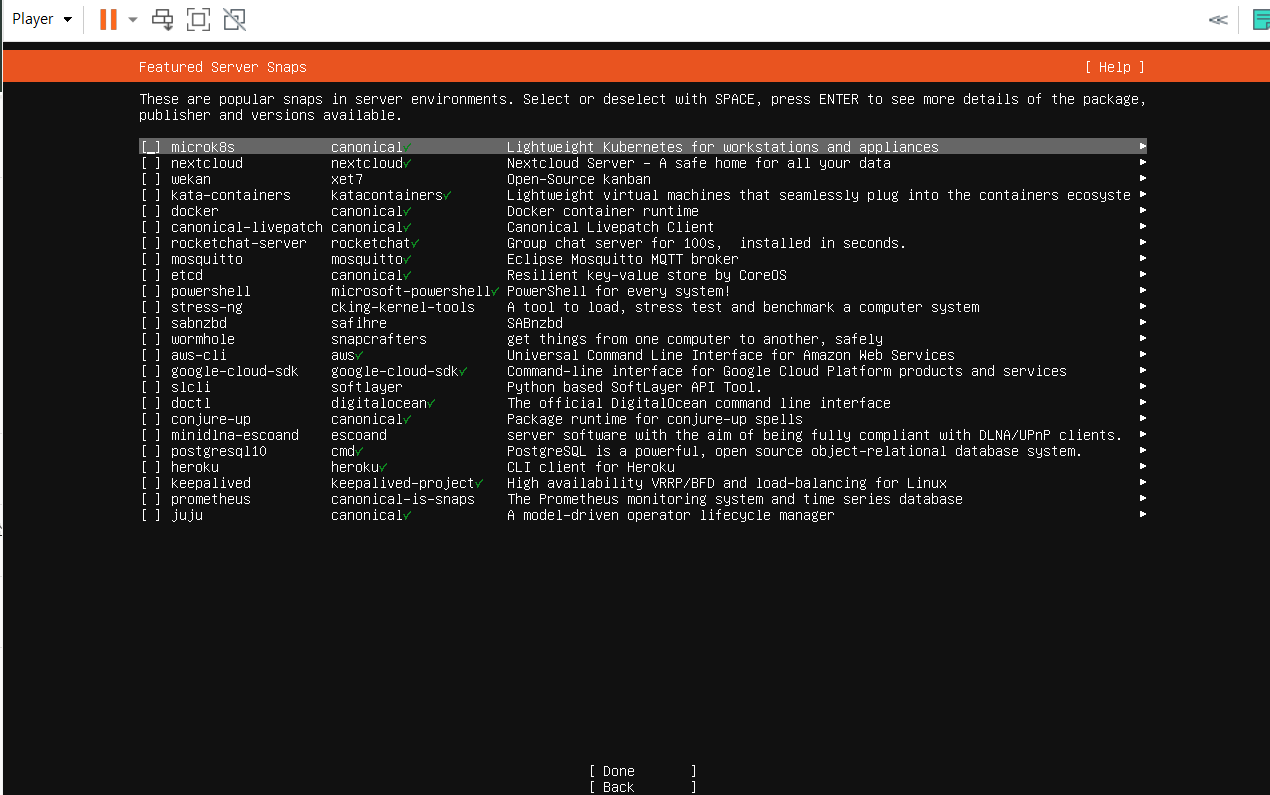Toggle the nextcloud snap checkbox
This screenshot has width=1270, height=795.
click(151, 163)
